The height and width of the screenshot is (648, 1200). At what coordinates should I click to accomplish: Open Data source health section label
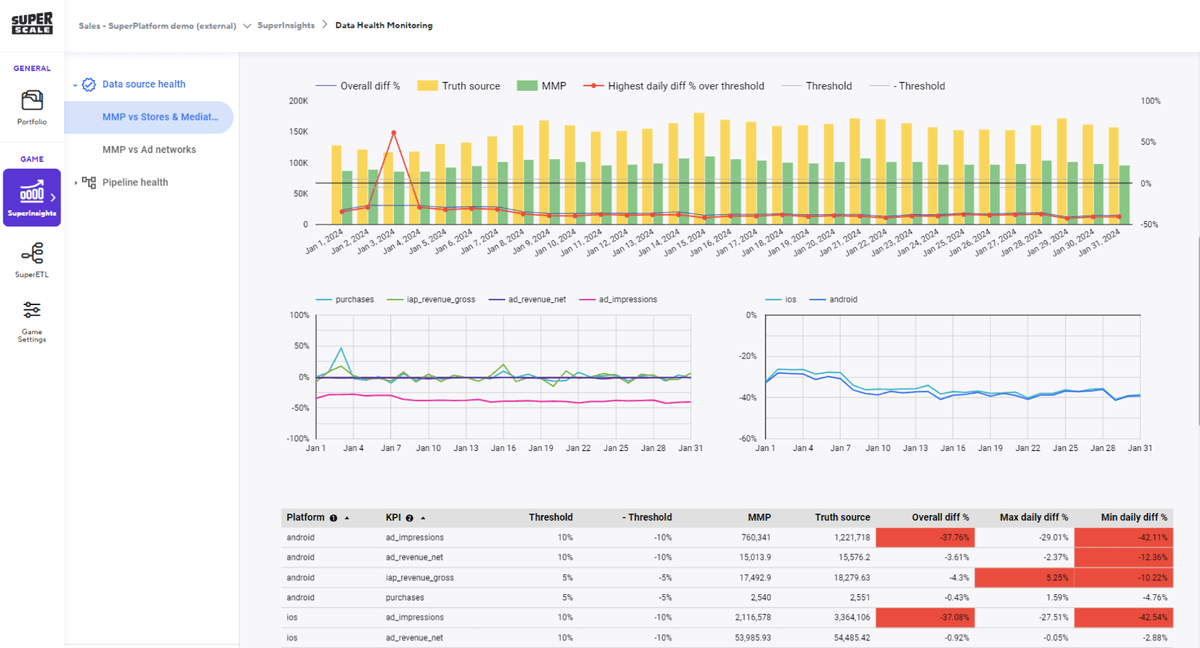144,85
